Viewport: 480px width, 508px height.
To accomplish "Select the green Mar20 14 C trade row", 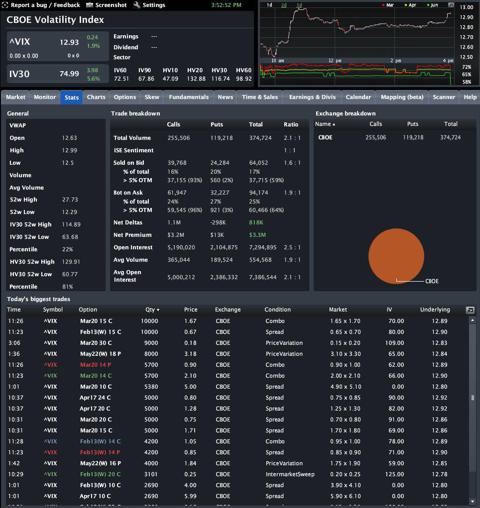I will pos(236,376).
